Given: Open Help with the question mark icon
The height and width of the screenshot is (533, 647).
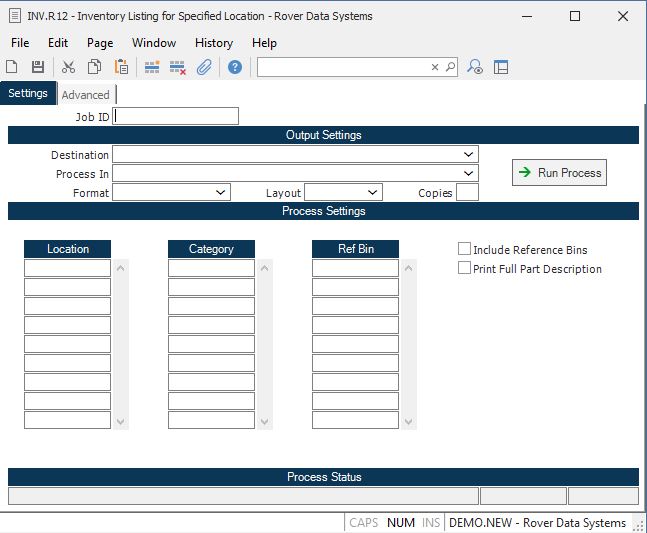Looking at the screenshot, I should 235,67.
